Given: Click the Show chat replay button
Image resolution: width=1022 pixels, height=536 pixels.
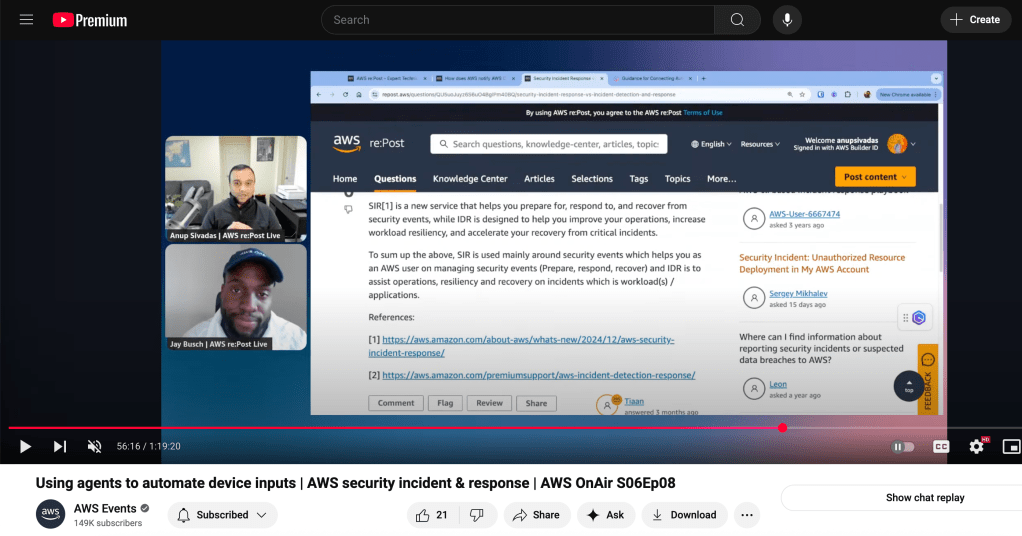Looking at the screenshot, I should pyautogui.click(x=925, y=497).
